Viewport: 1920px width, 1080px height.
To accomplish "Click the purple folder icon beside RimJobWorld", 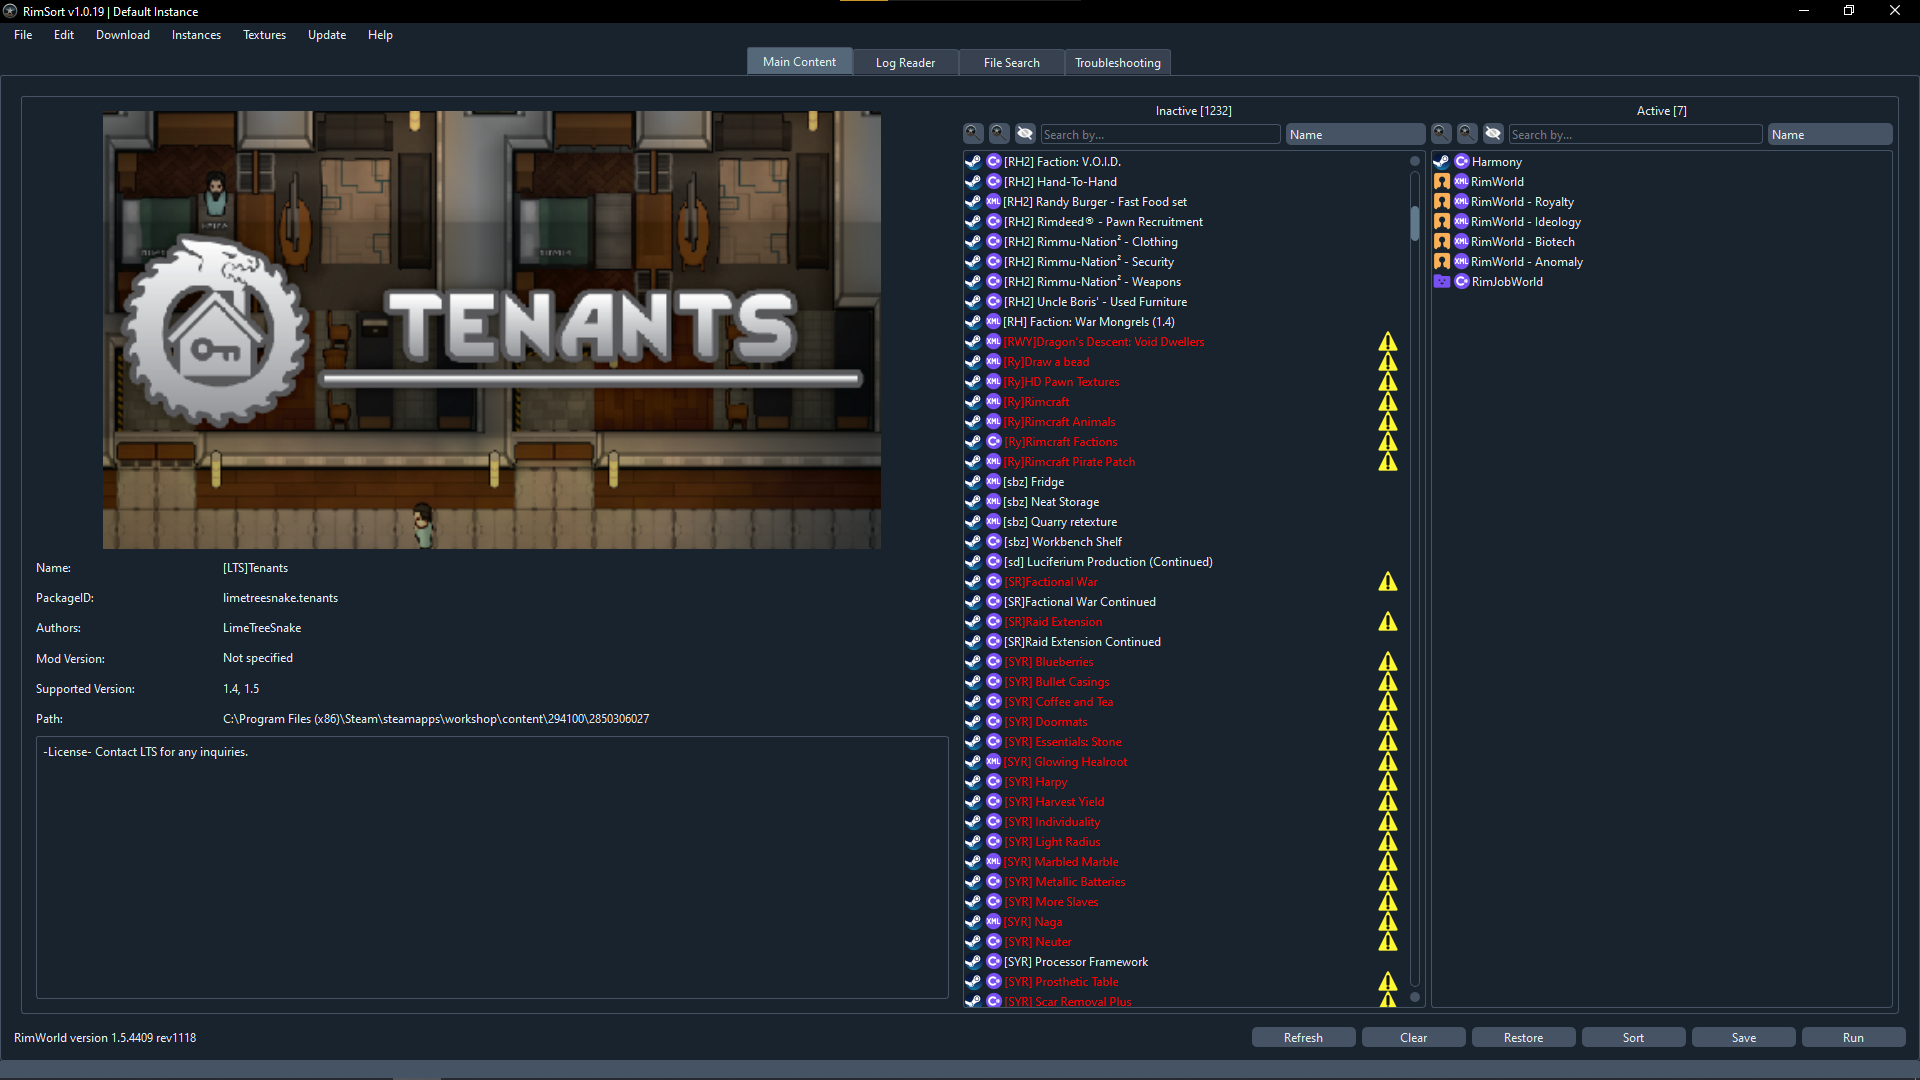I will click(x=1441, y=281).
